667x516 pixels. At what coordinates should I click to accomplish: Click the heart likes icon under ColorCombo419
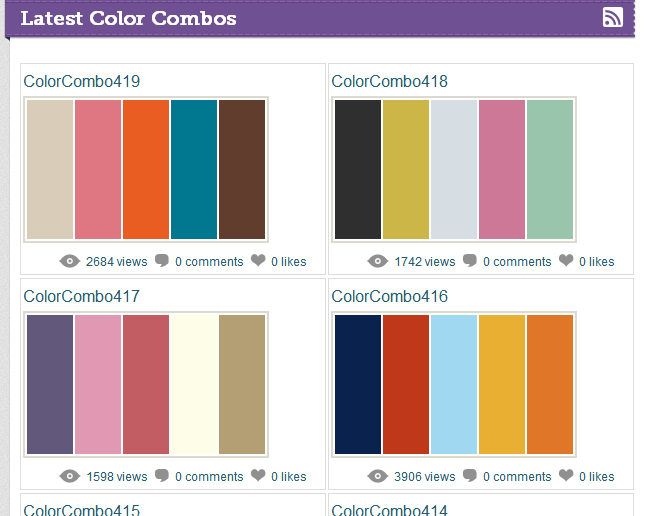(258, 260)
